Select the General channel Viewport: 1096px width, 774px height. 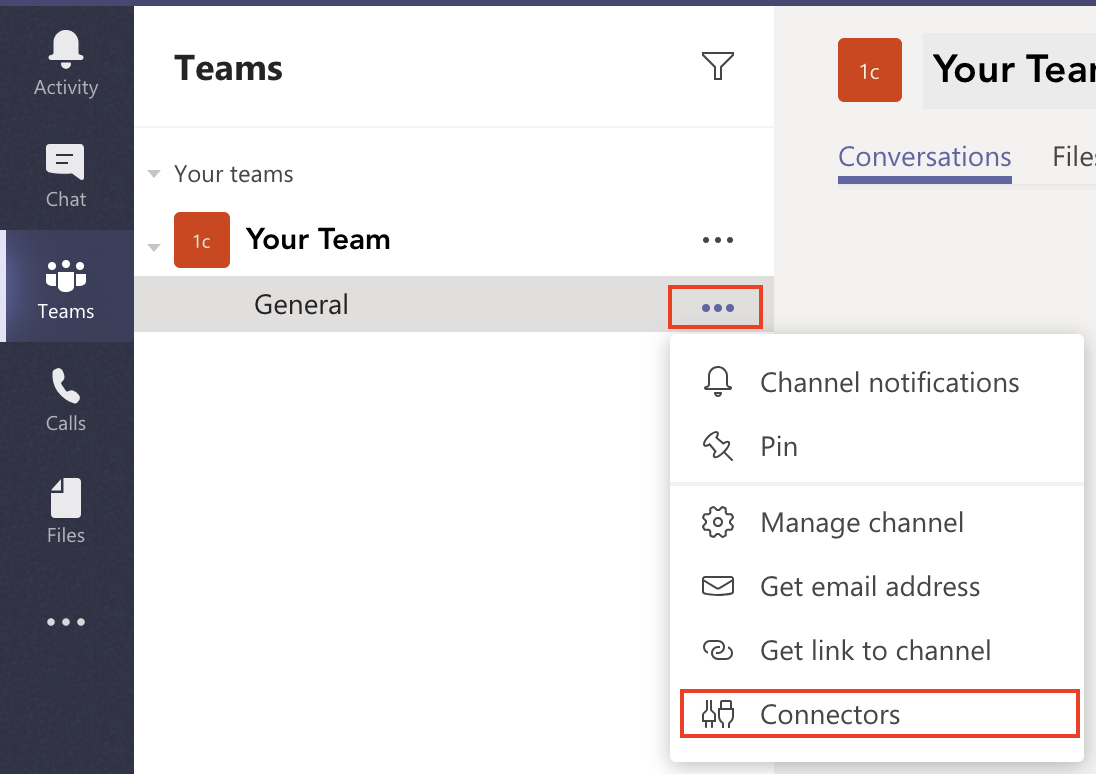tap(454, 304)
